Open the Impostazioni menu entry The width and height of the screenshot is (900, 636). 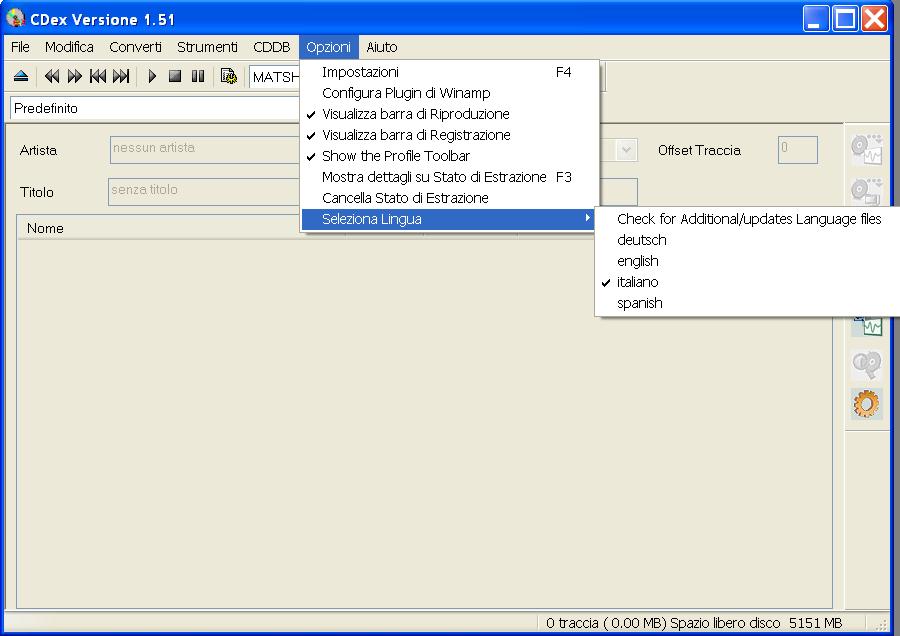[360, 72]
